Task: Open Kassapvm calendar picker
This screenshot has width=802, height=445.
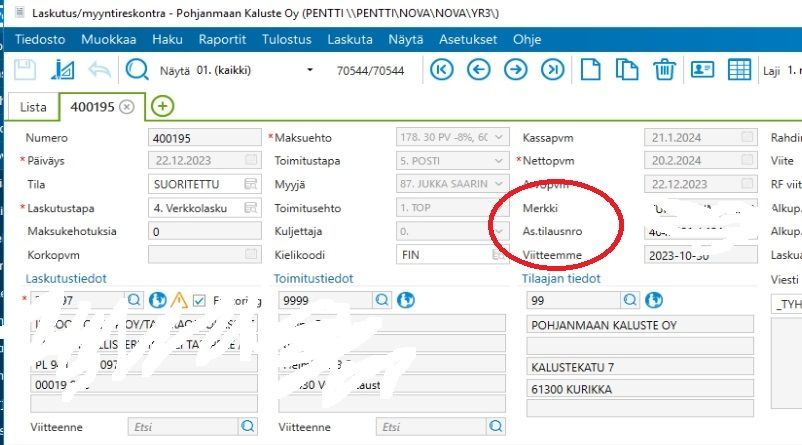Action: 747,137
